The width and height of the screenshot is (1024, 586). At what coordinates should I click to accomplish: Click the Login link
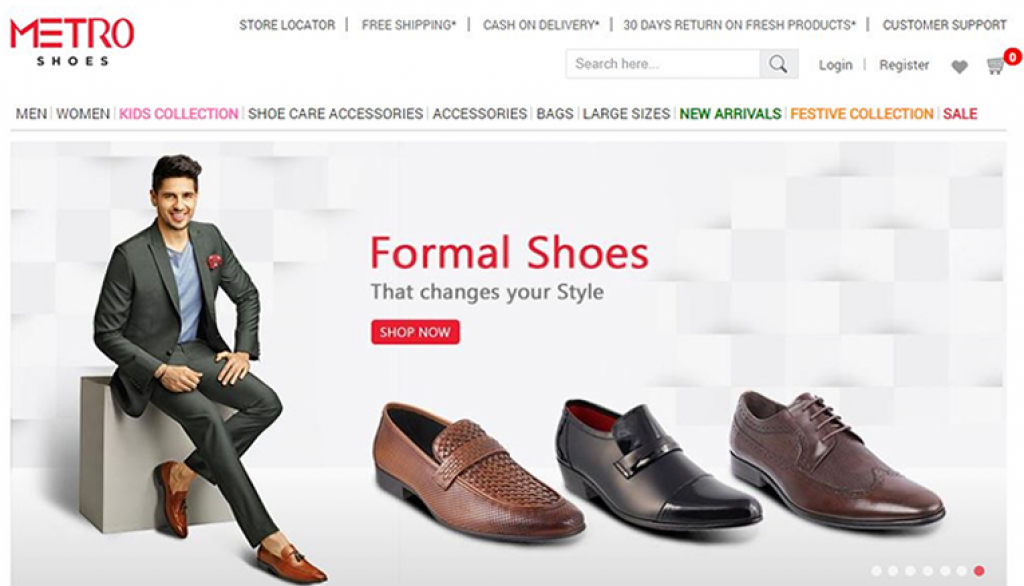pyautogui.click(x=836, y=65)
